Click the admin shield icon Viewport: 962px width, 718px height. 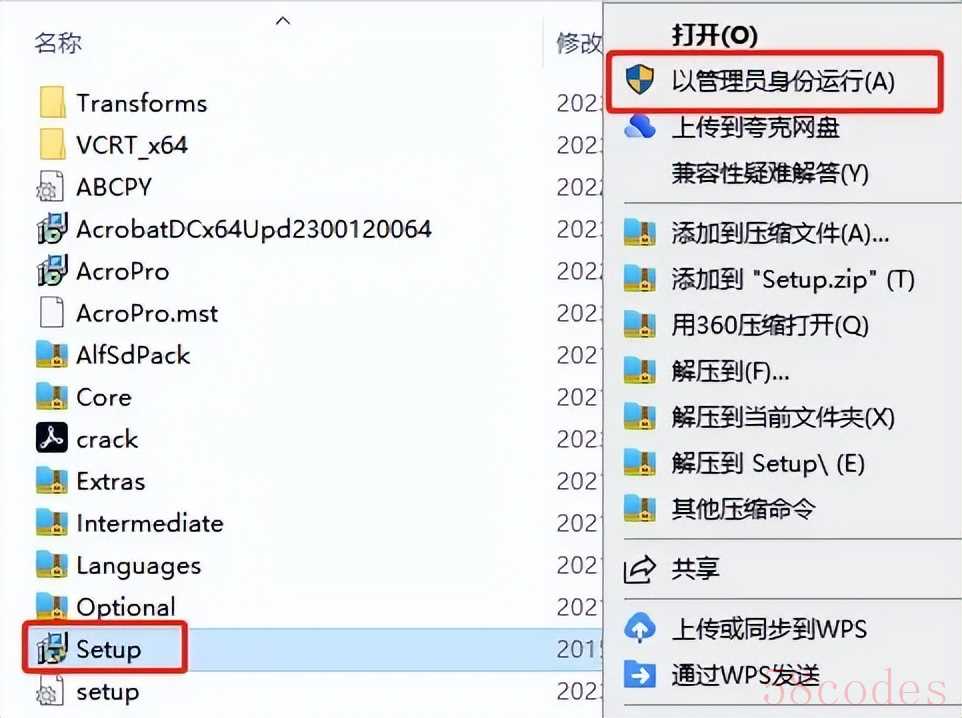tap(639, 80)
